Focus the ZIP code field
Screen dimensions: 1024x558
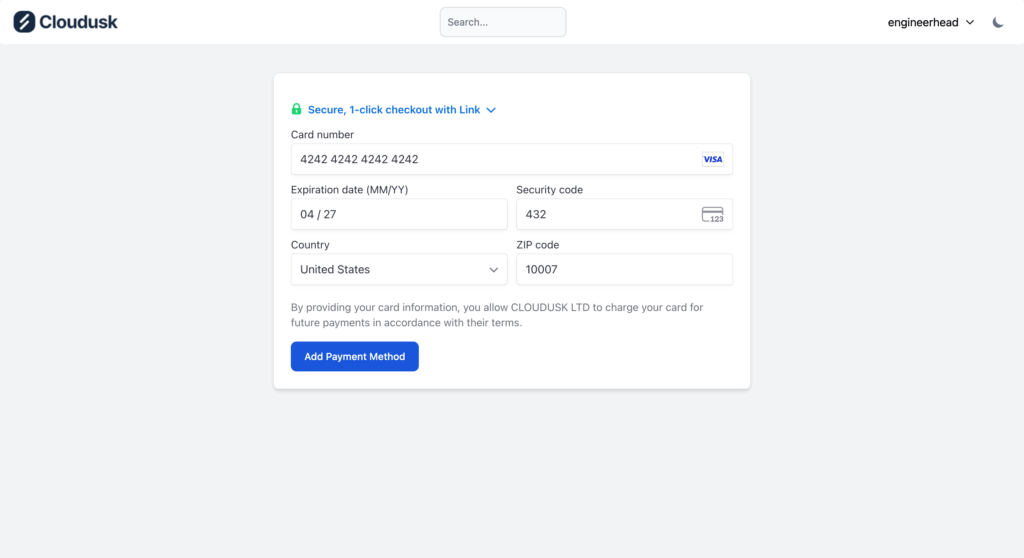(x=624, y=269)
